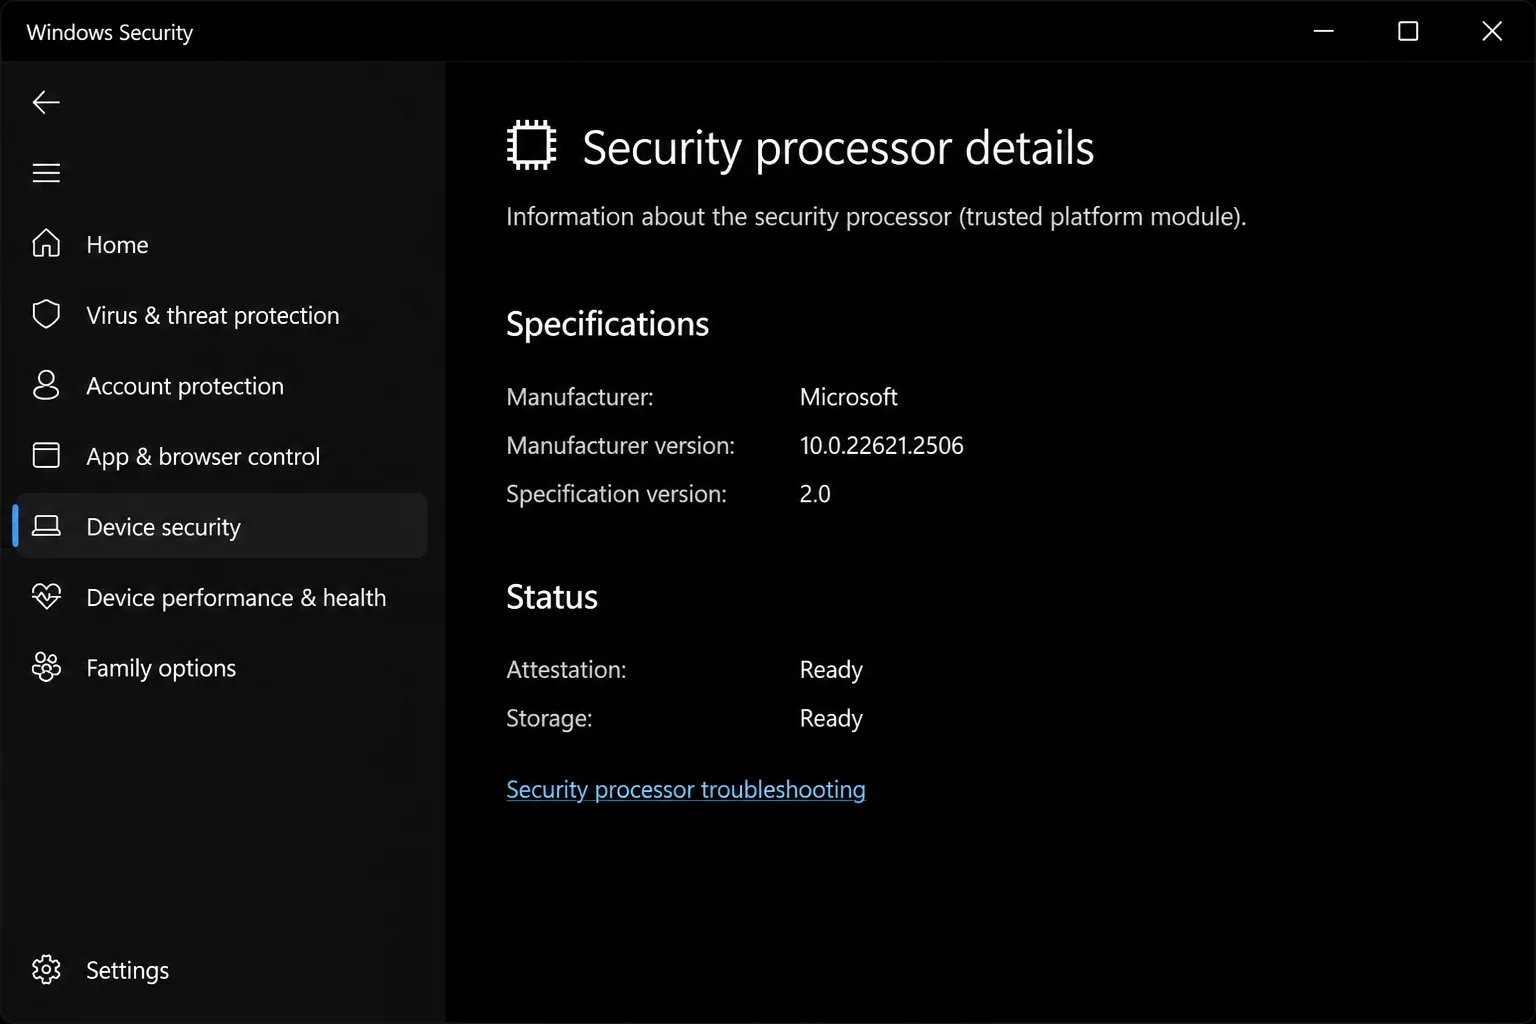Screen dimensions: 1536x1024
Task: Click the version value 10.0.22621.2506
Action: 881,446
